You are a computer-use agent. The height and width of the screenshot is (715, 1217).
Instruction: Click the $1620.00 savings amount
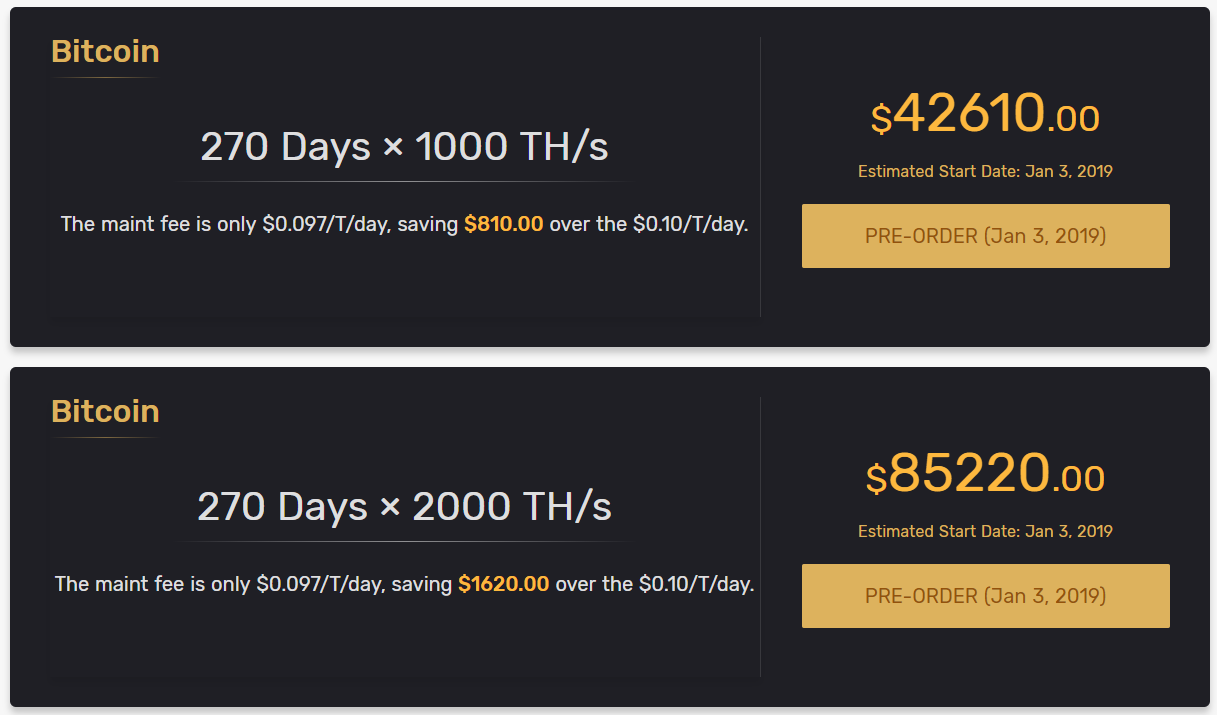coord(503,584)
